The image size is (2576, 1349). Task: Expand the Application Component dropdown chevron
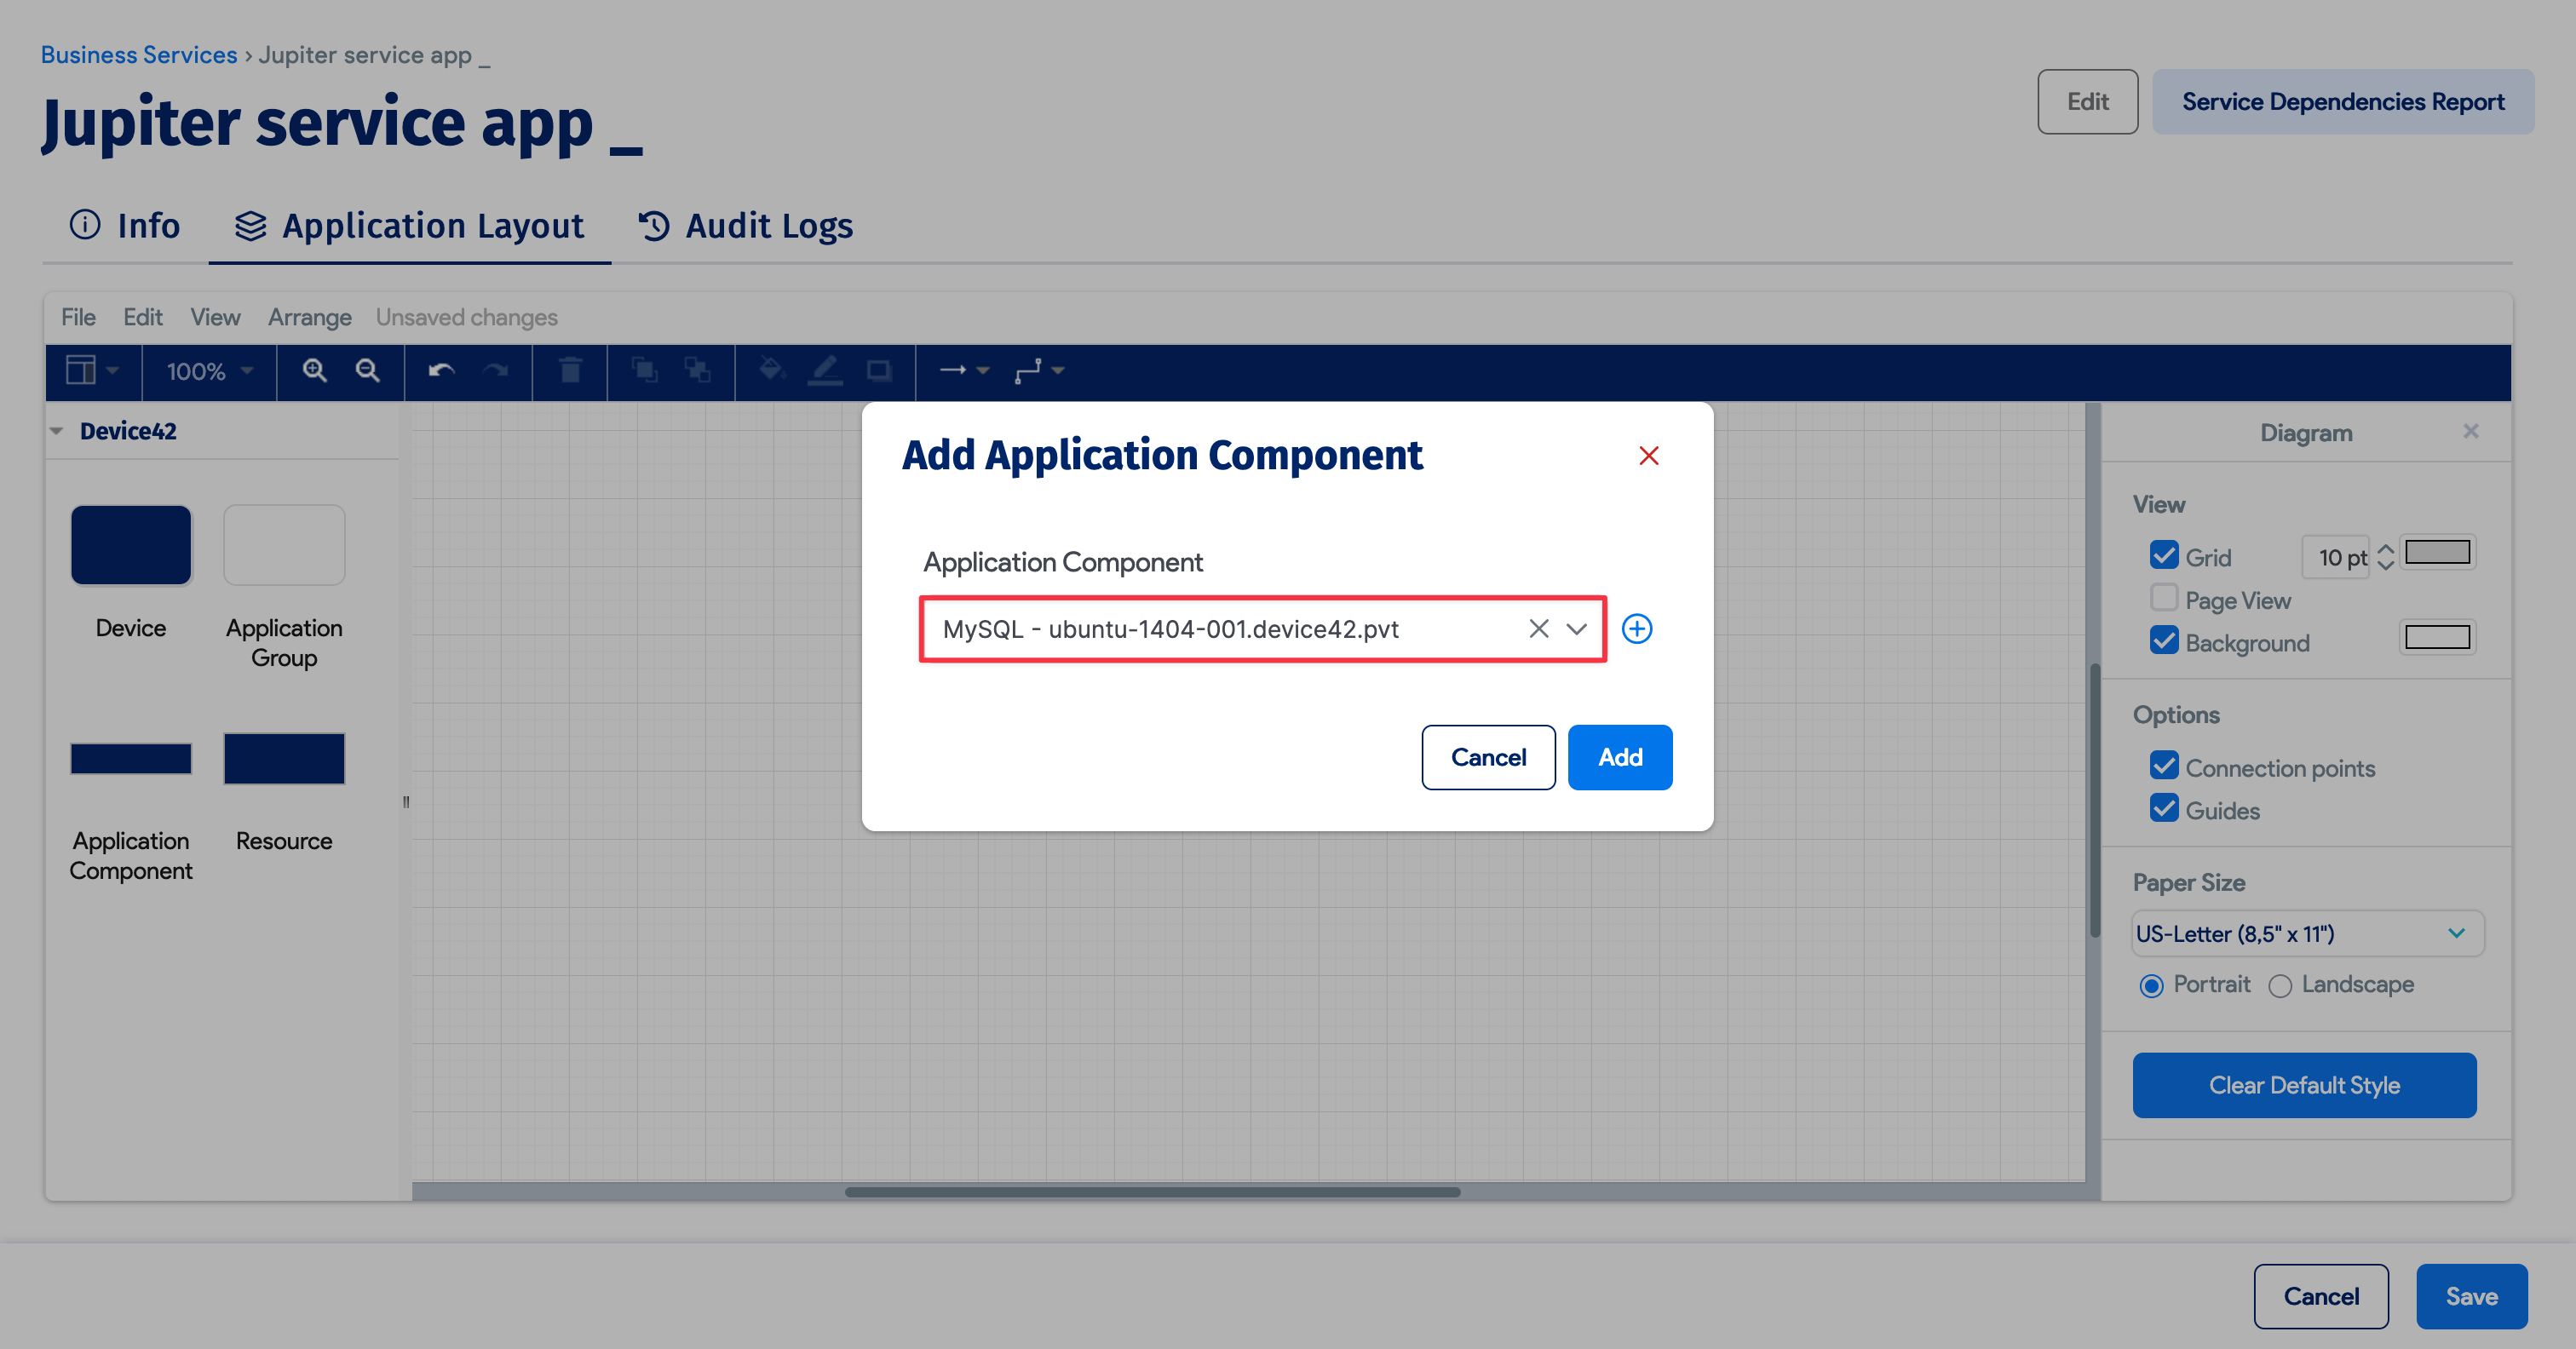pyautogui.click(x=1577, y=629)
